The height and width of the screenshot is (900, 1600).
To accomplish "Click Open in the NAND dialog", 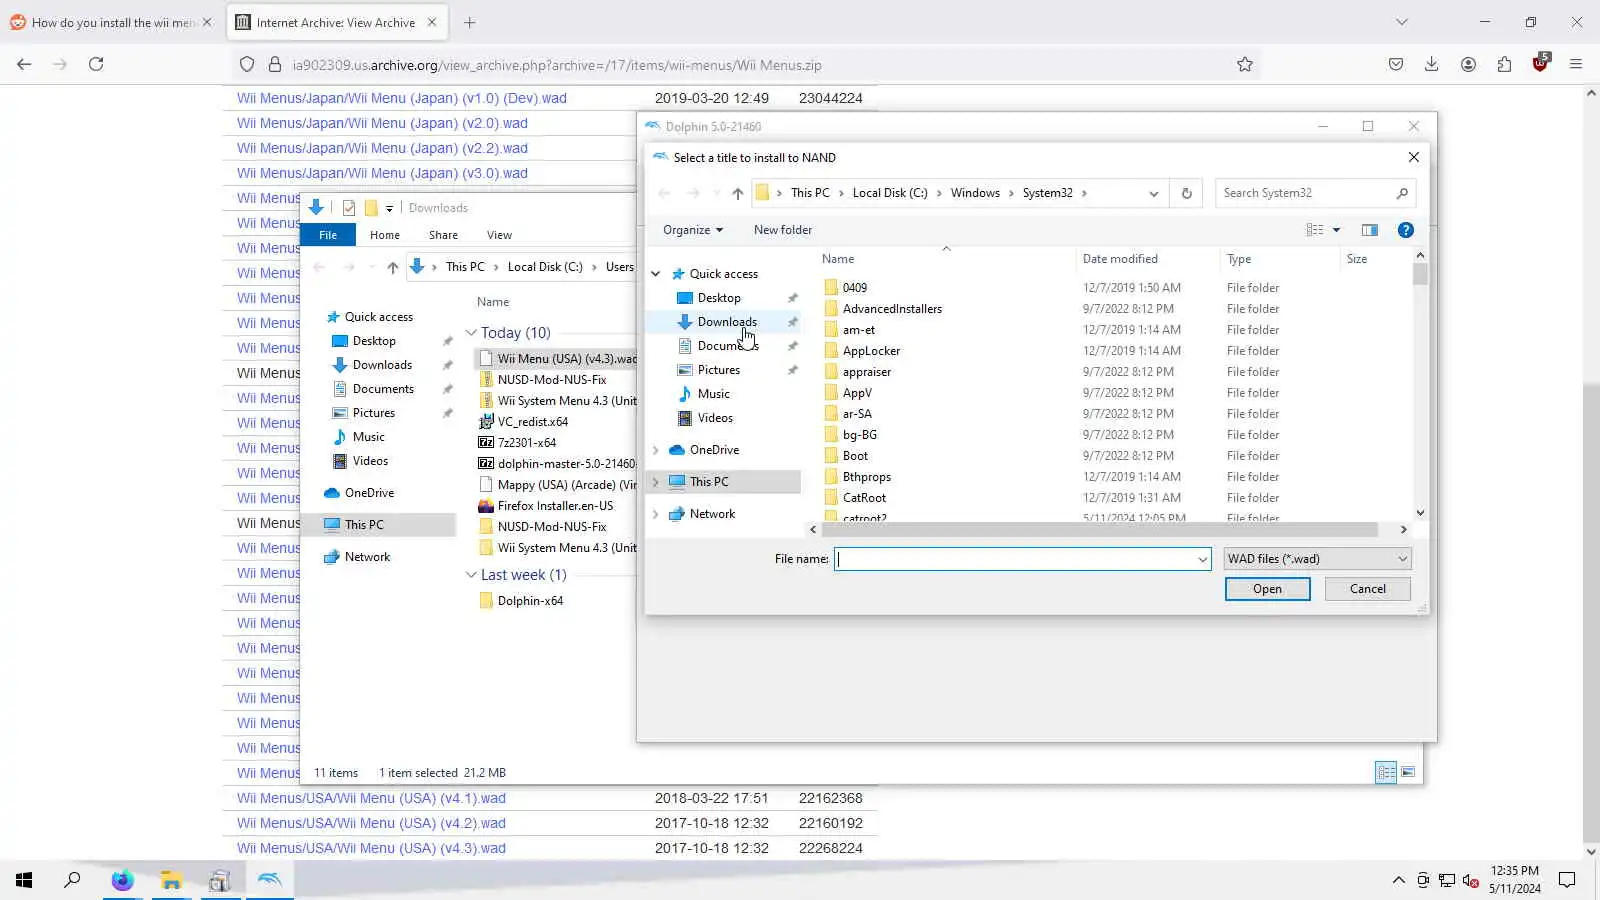I will tap(1267, 589).
